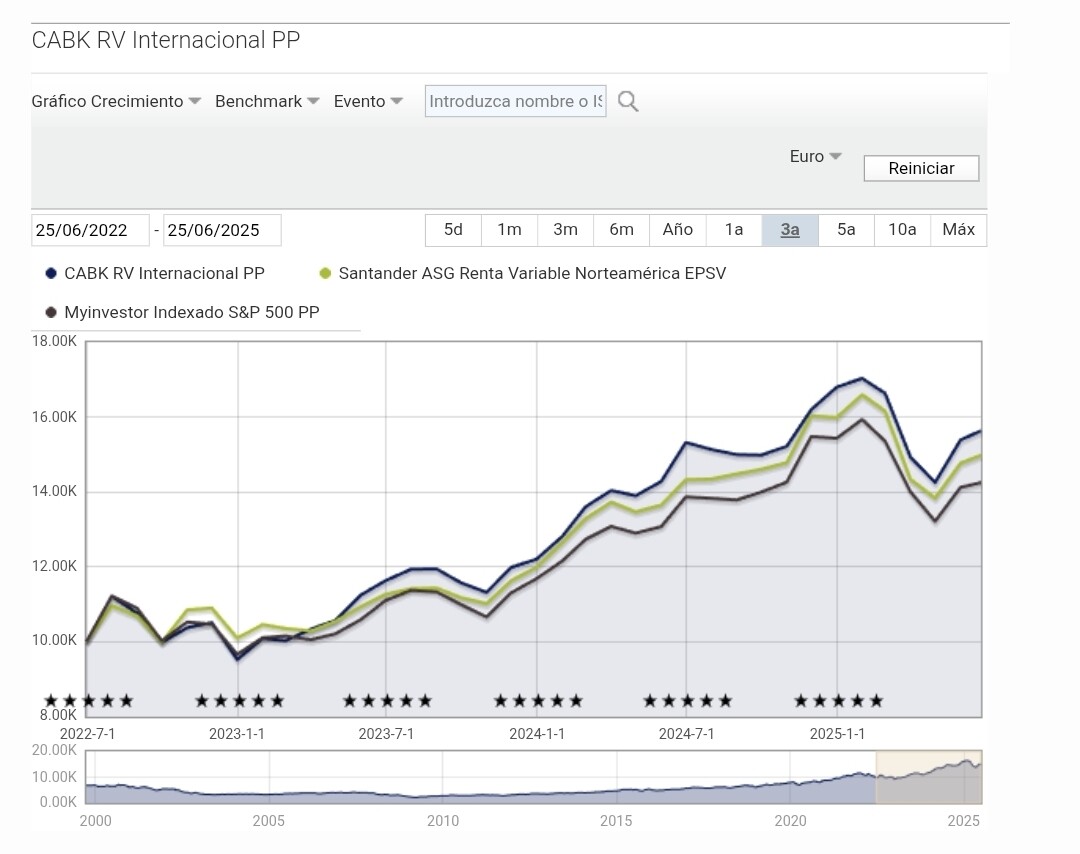Click the magnifying glass search icon
Image resolution: width=1080 pixels, height=854 pixels.
(627, 101)
